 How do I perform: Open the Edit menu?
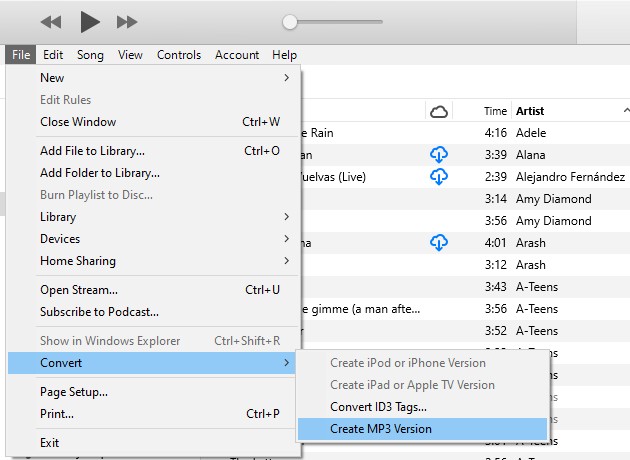(53, 55)
